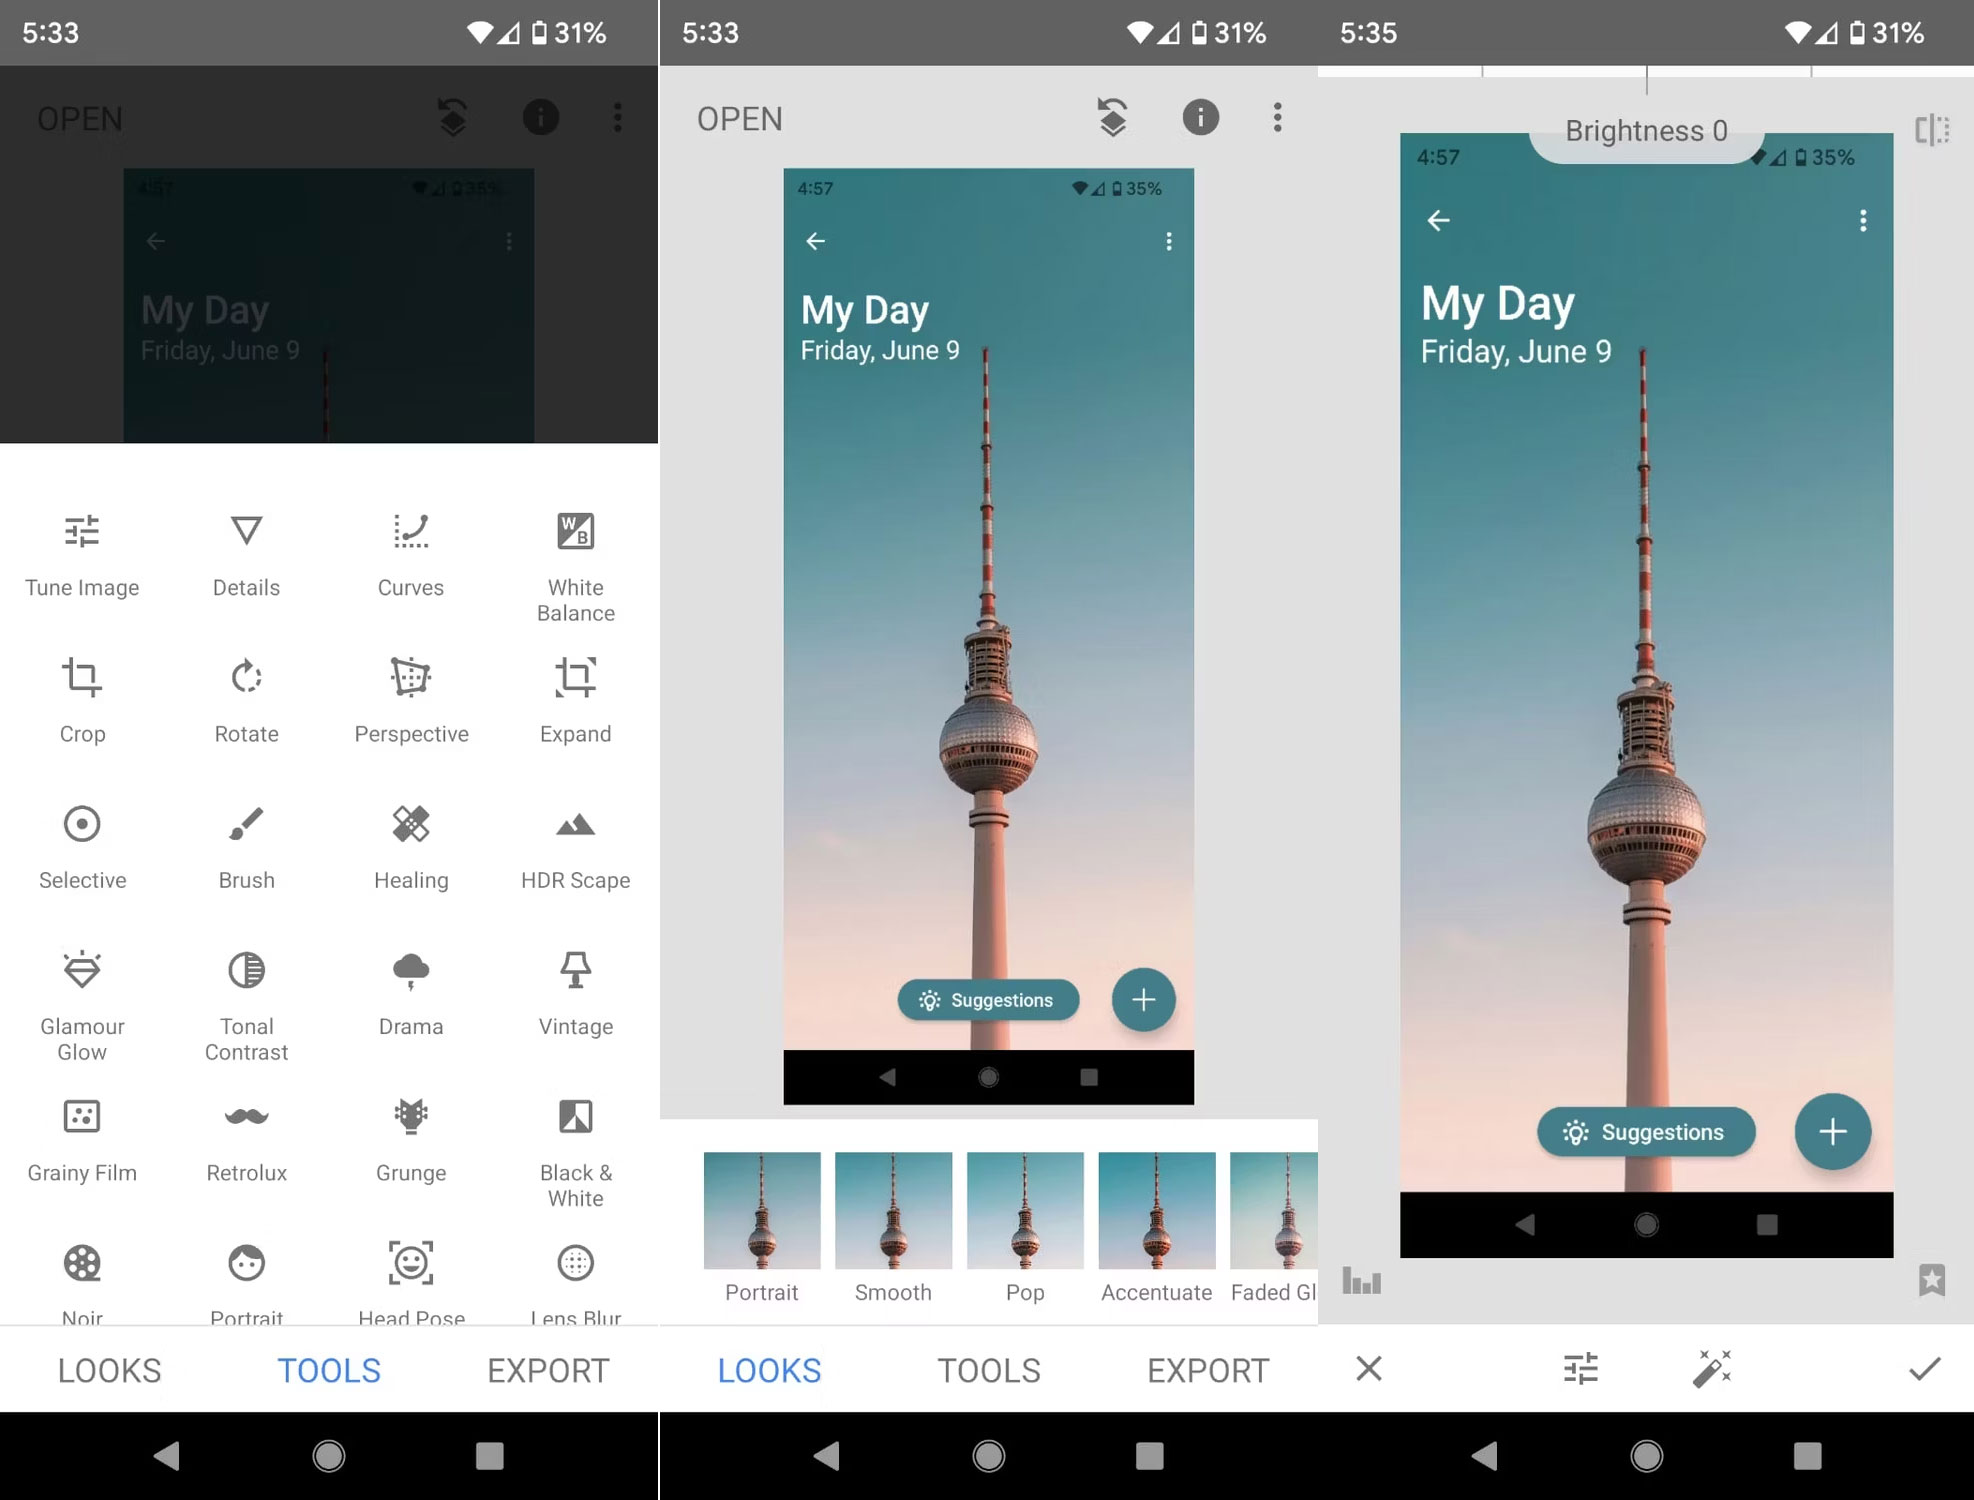Apply auto-adjust with the magic wand icon
The width and height of the screenshot is (1974, 1500).
pyautogui.click(x=1714, y=1369)
